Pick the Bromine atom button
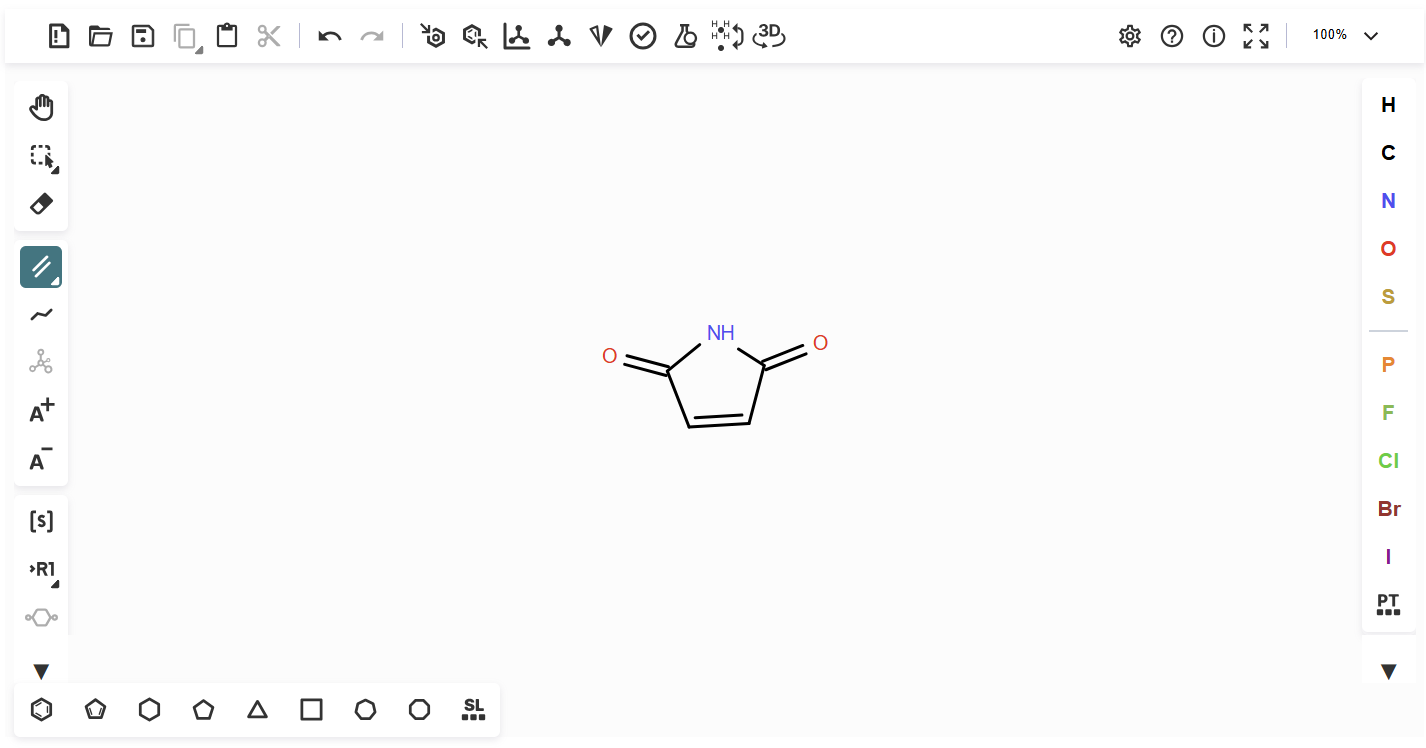Screen dimensions: 1426x748 coord(1388,509)
